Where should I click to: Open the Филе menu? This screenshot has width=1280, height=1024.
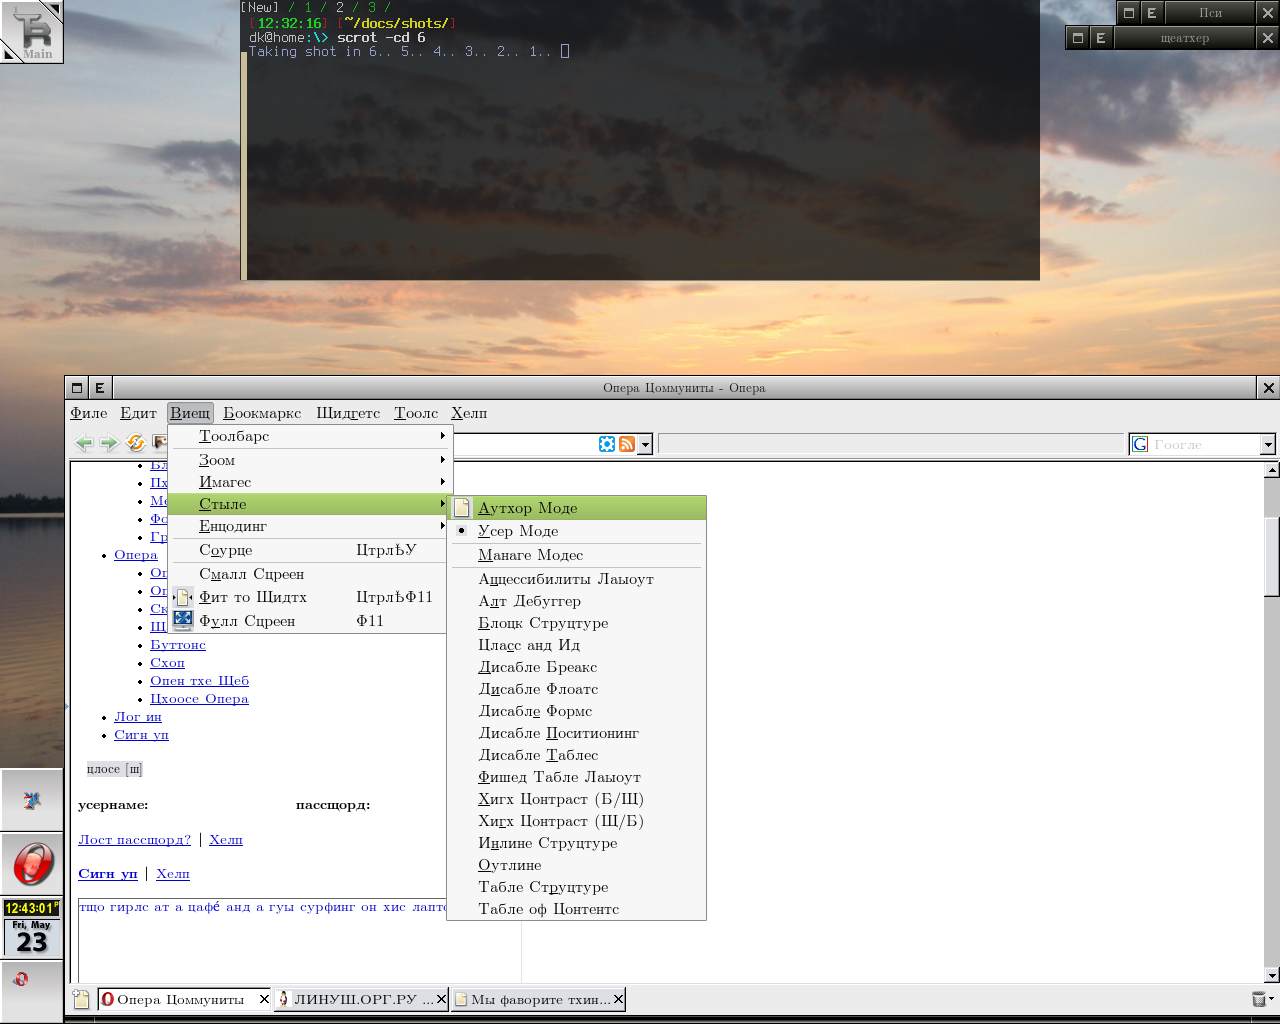tap(89, 413)
